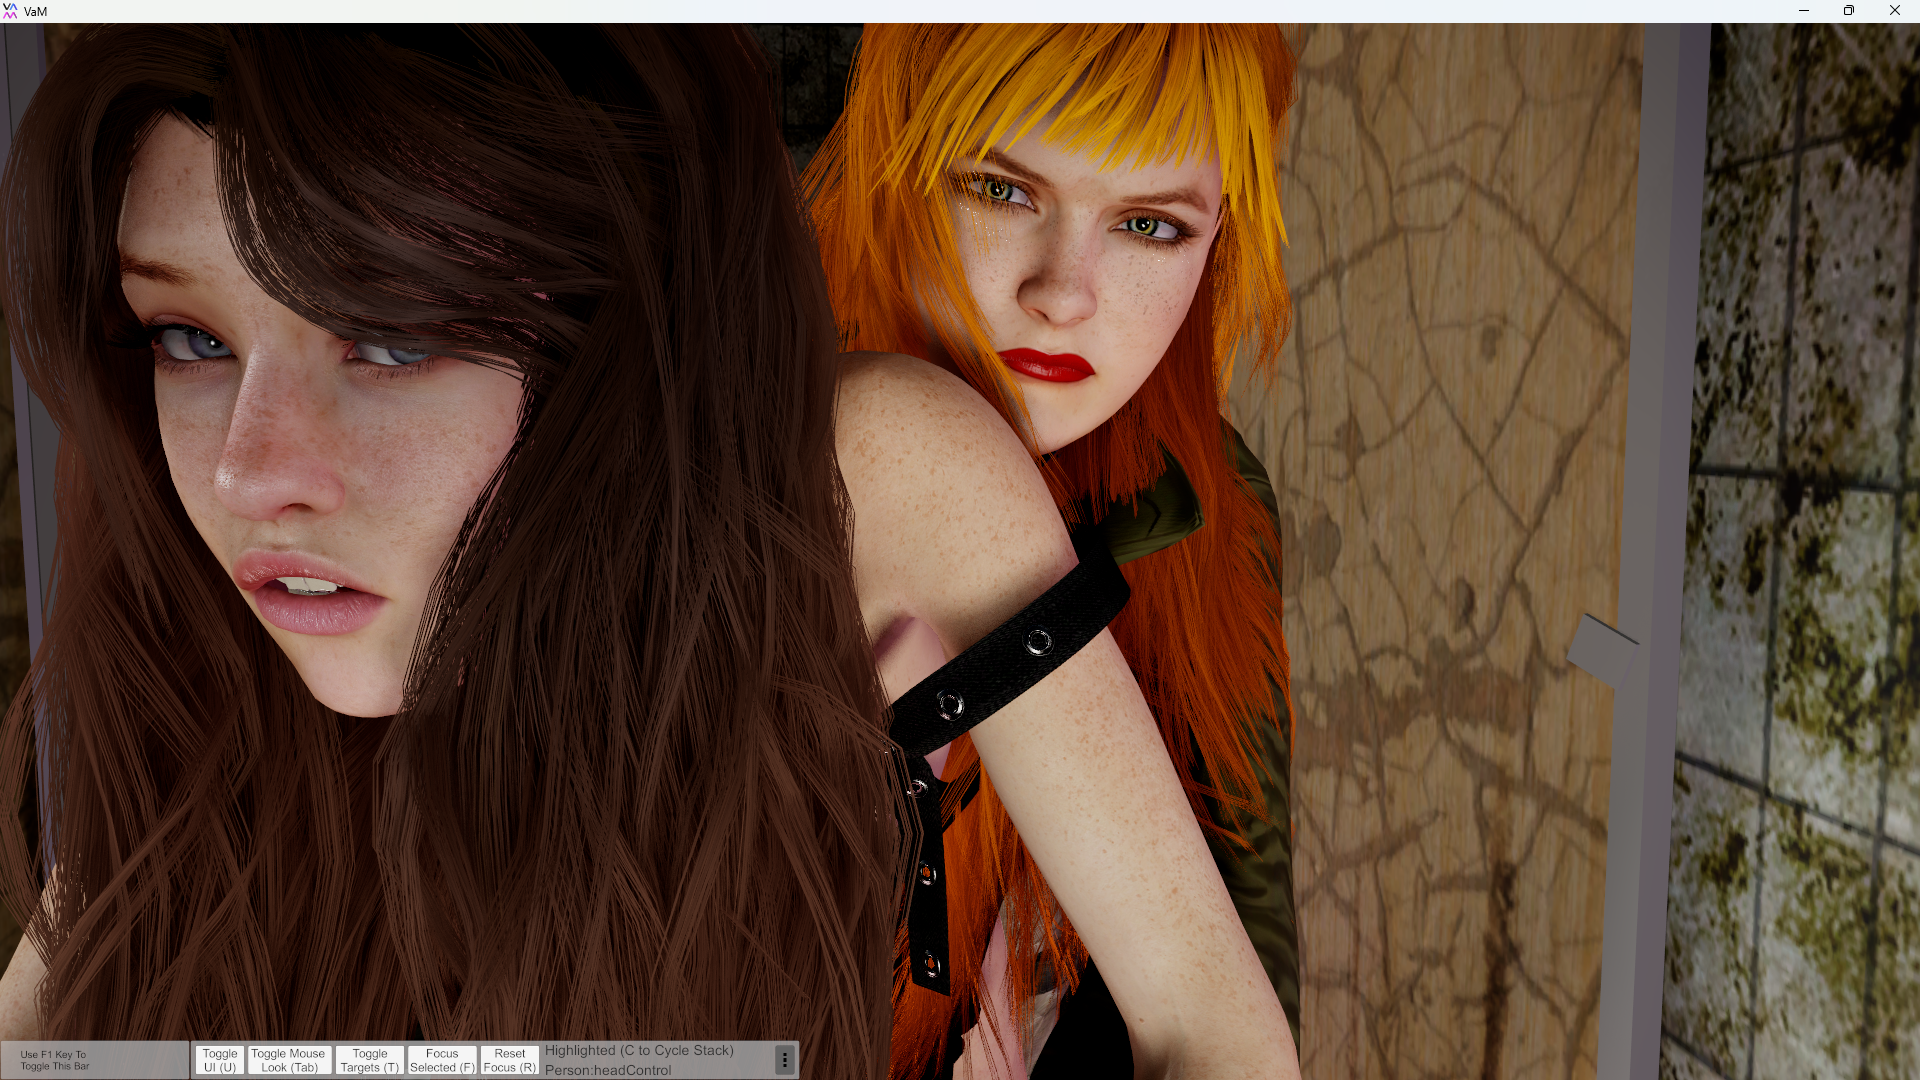Click the VaM app icon in title bar
Image resolution: width=1920 pixels, height=1080 pixels.
(x=10, y=11)
